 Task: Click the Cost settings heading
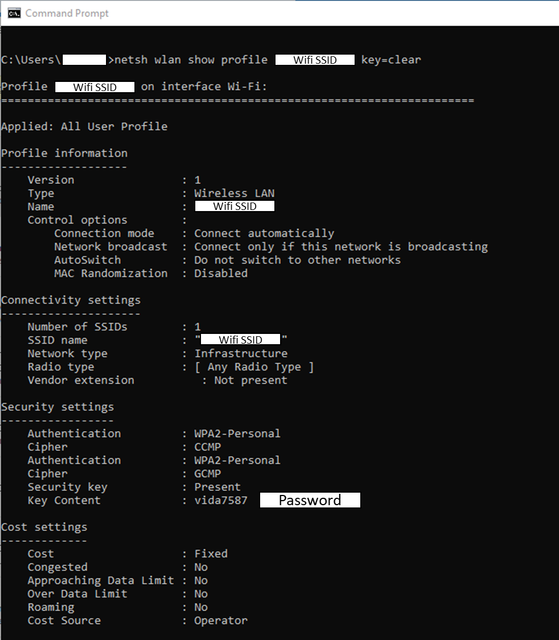[x=44, y=527]
